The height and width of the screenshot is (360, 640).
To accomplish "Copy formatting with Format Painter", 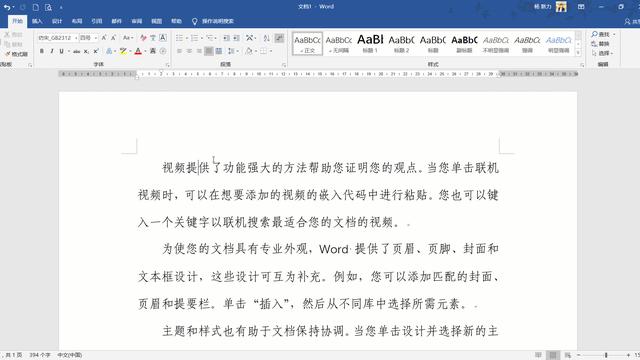I will point(16,54).
